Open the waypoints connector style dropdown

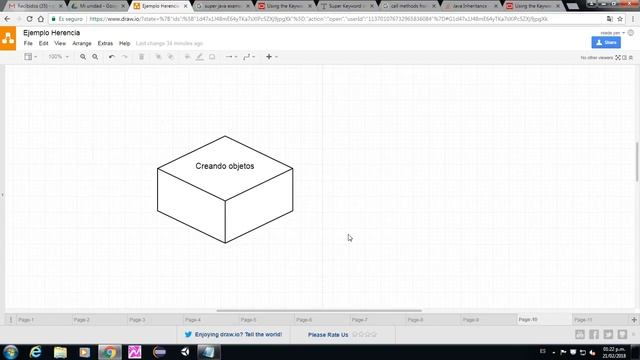point(249,57)
